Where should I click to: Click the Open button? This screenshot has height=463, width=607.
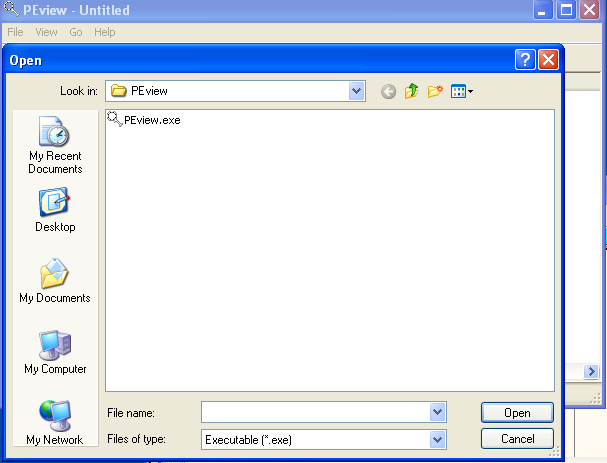click(517, 413)
